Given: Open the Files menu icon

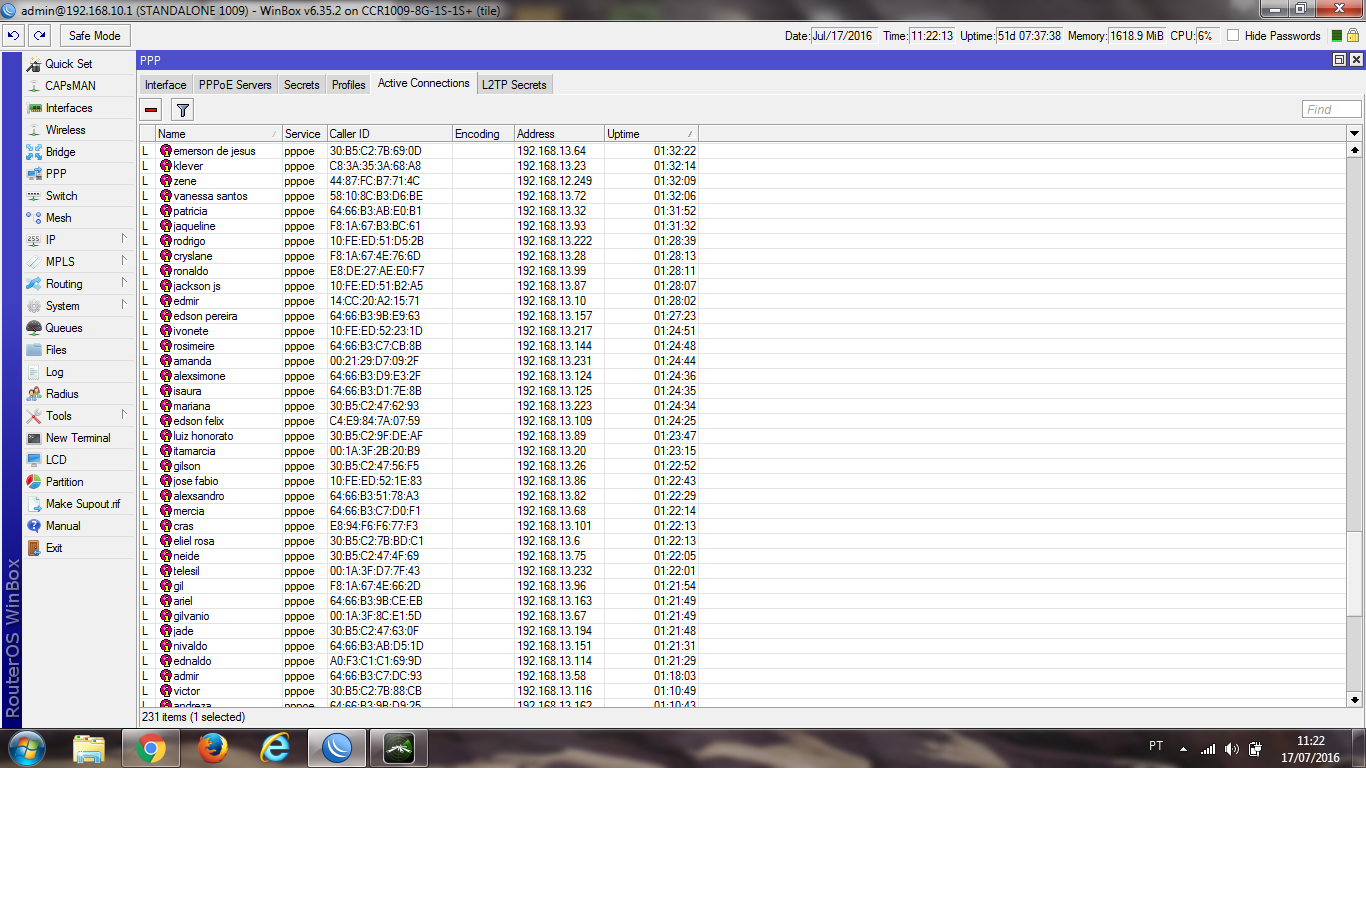Looking at the screenshot, I should tap(34, 350).
